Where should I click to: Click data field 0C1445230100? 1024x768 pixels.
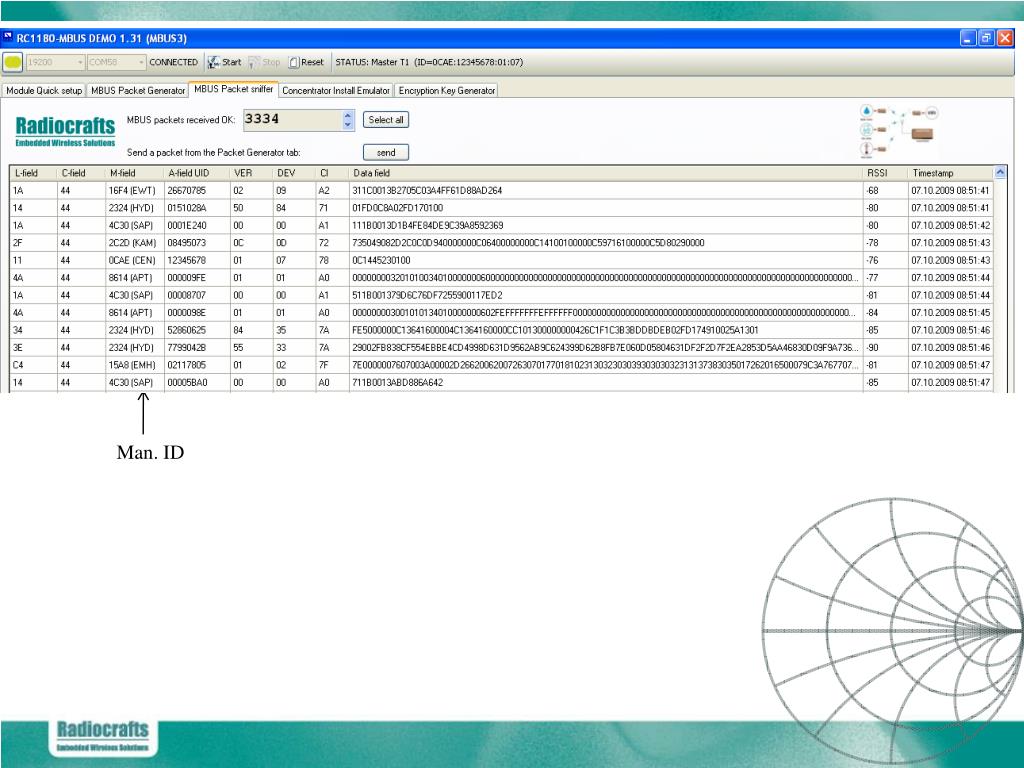click(606, 261)
